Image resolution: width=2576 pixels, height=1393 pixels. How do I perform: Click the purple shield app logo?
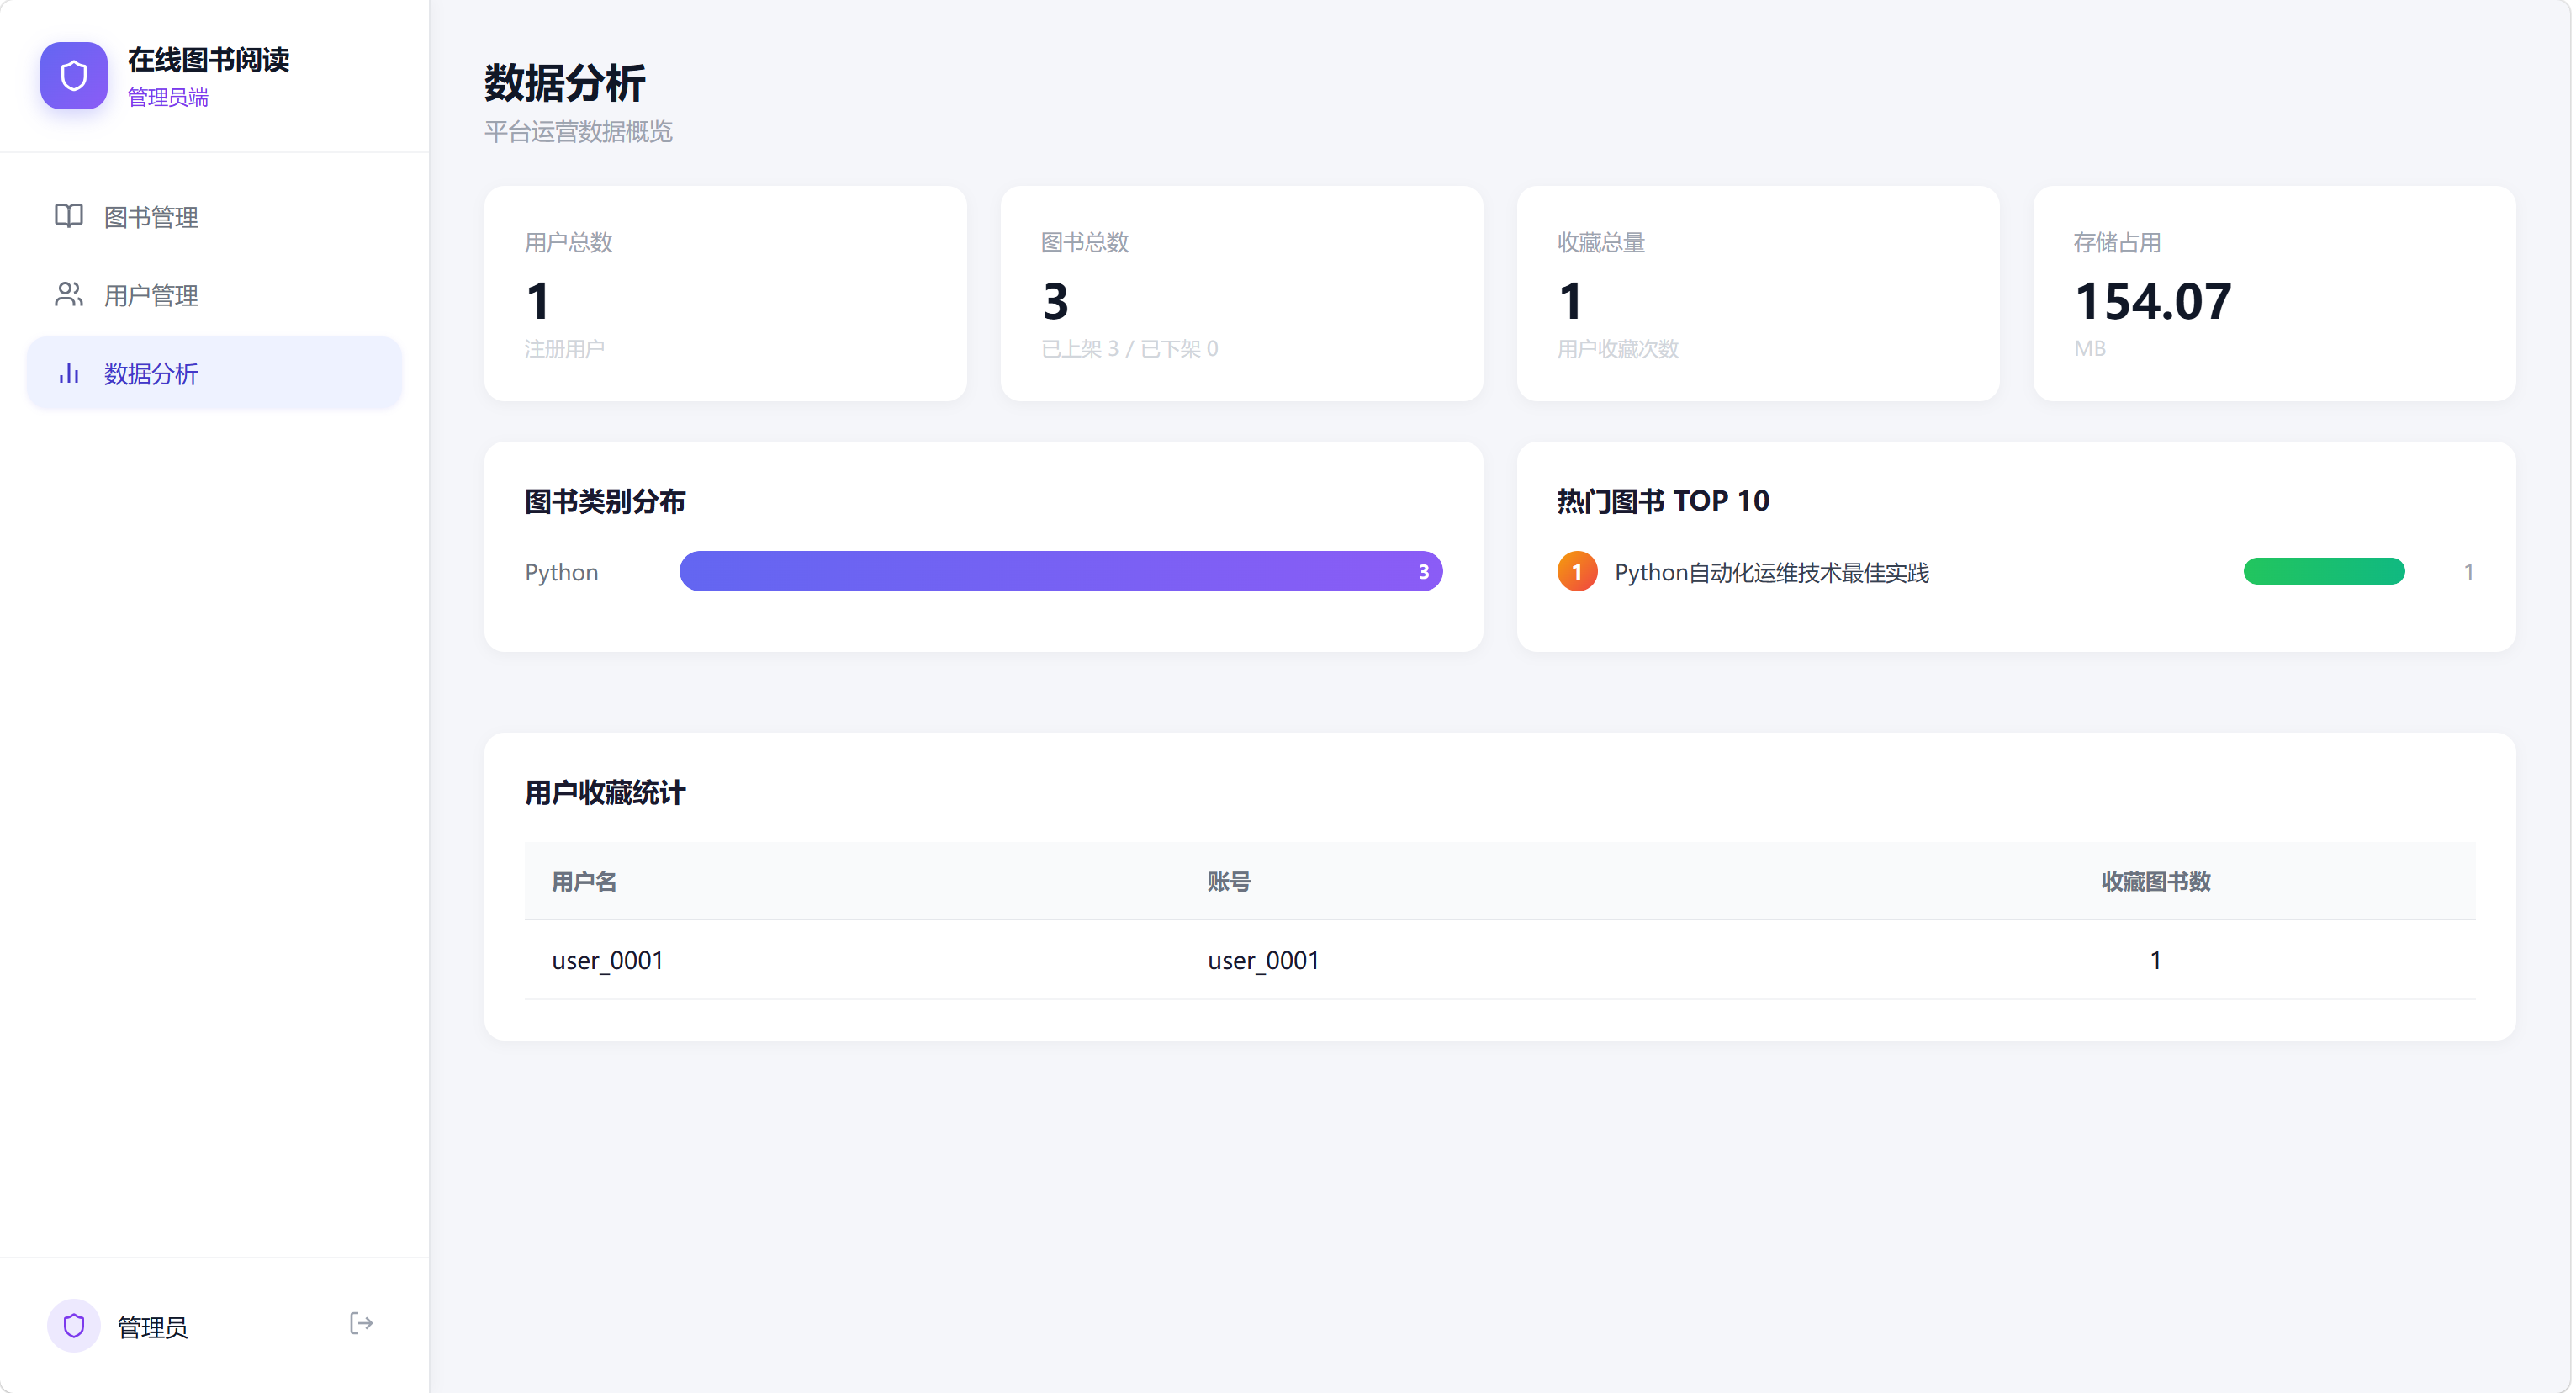point(73,75)
